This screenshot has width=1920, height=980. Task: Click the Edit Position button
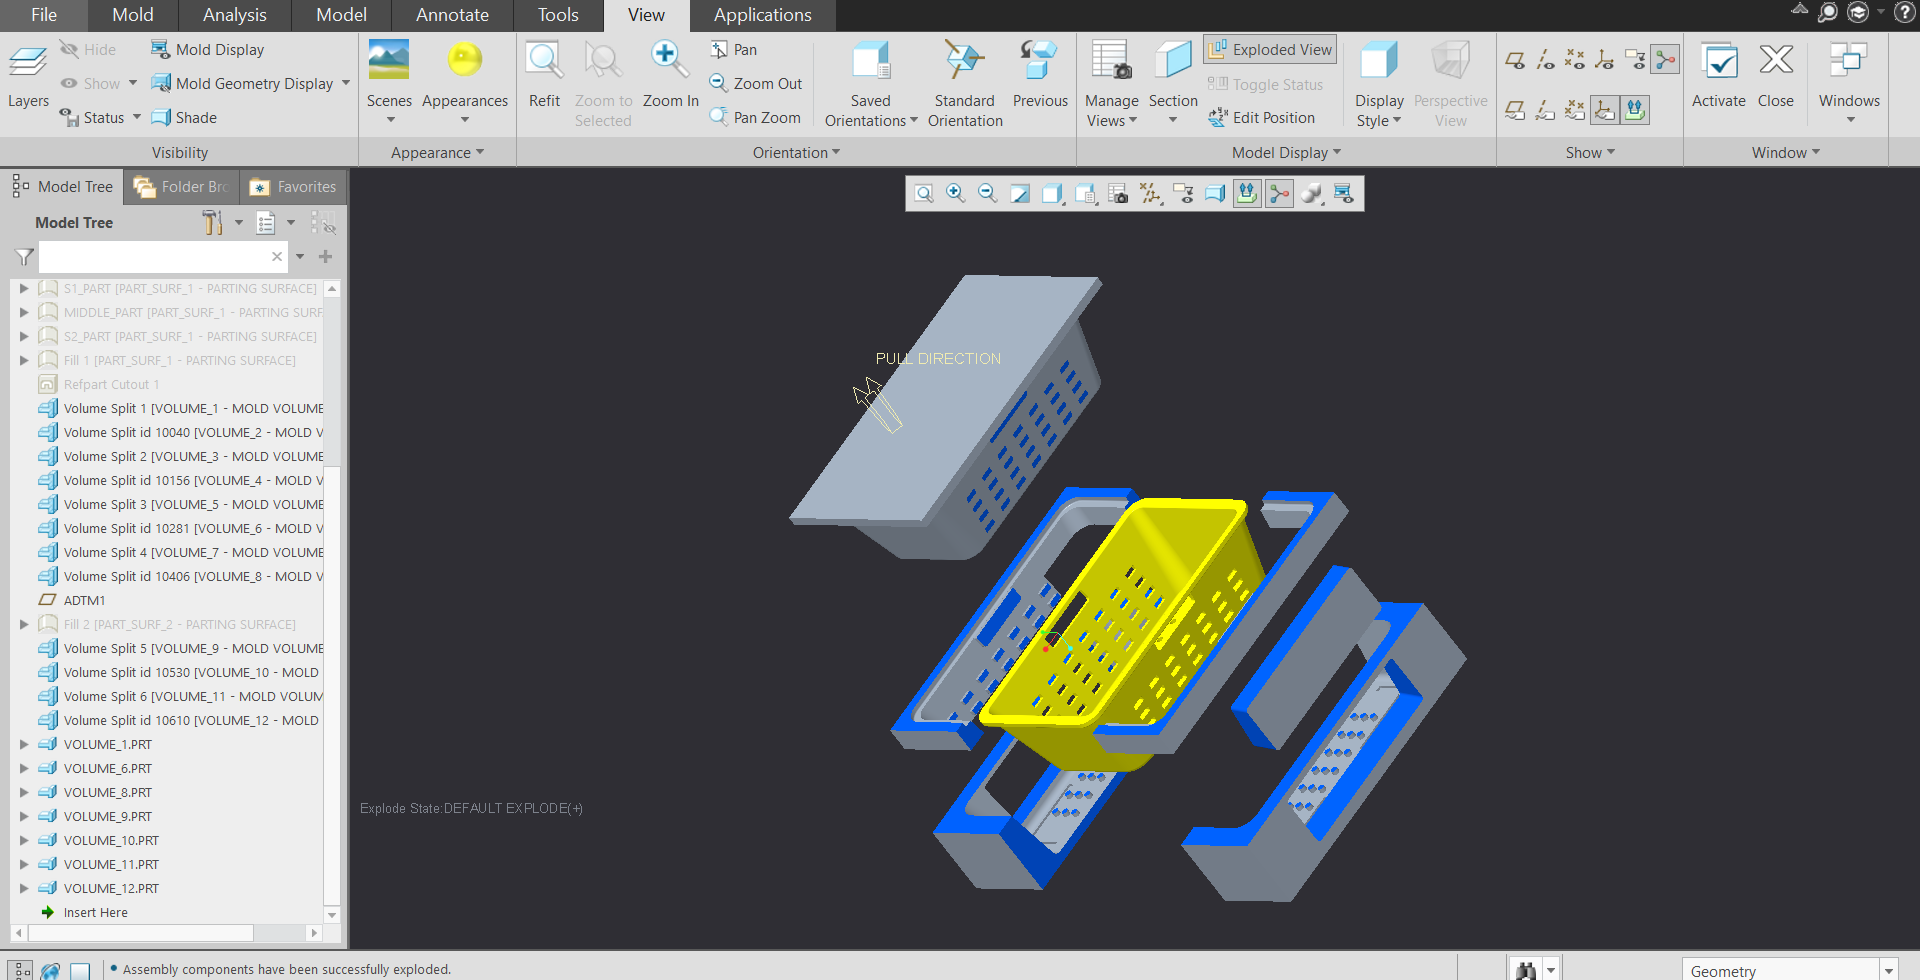pyautogui.click(x=1262, y=117)
